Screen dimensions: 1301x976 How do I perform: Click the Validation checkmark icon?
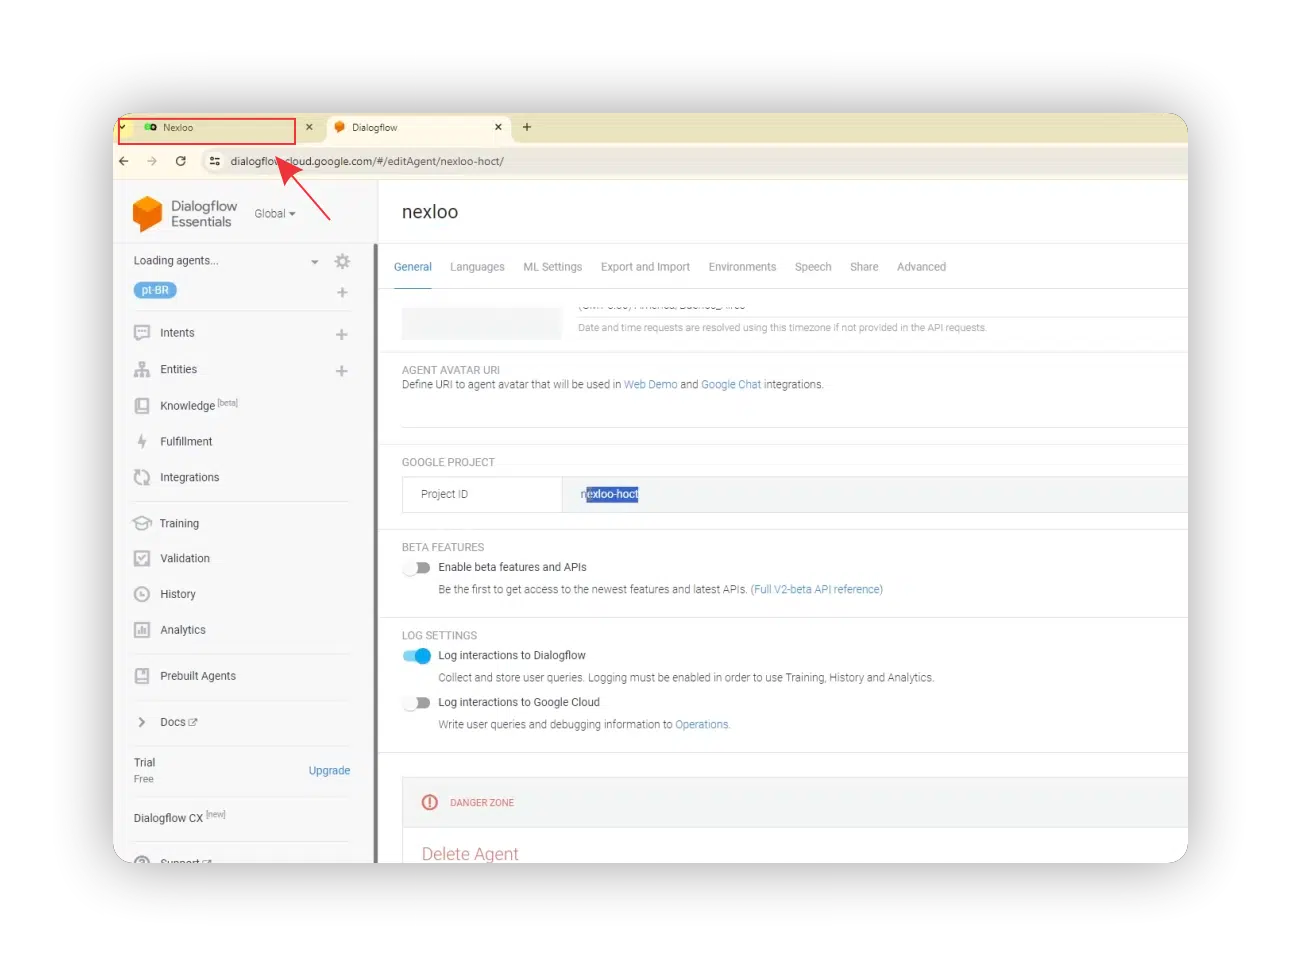pyautogui.click(x=142, y=558)
